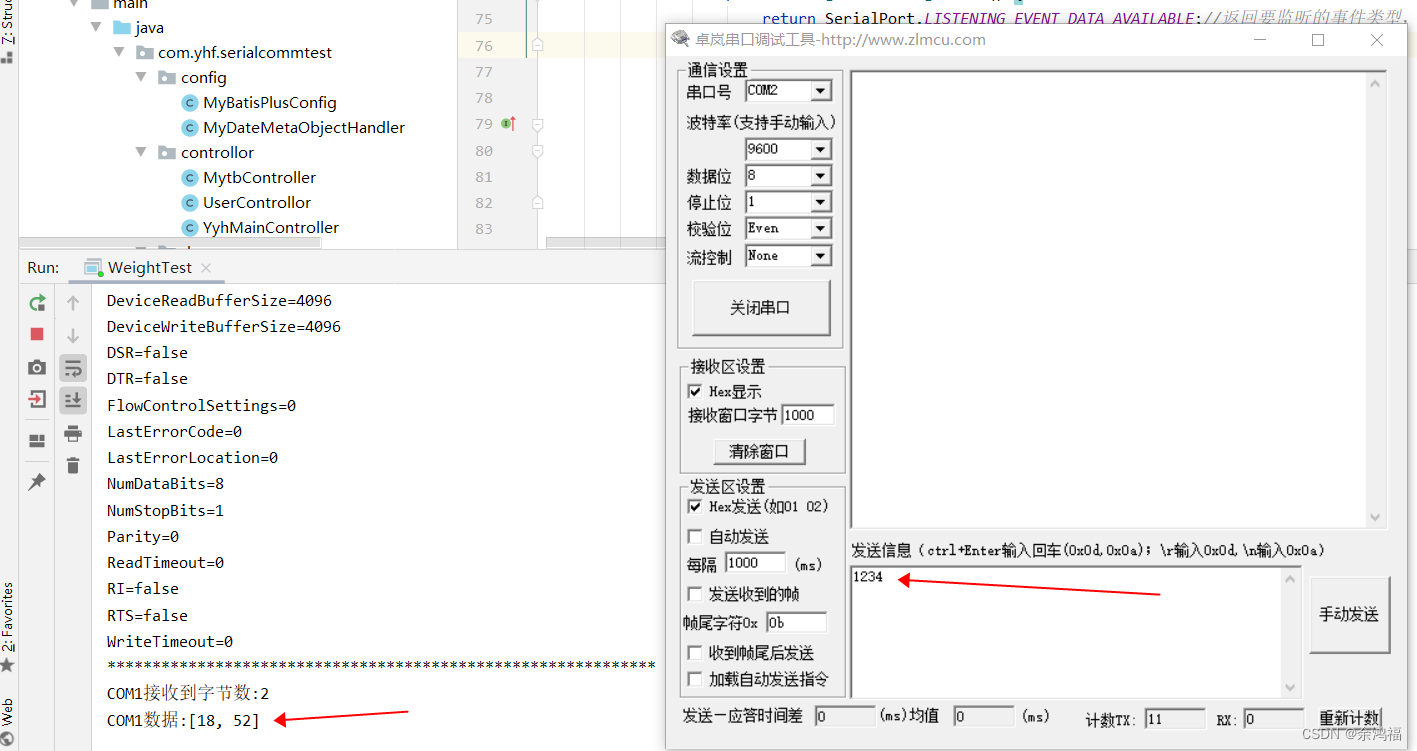The width and height of the screenshot is (1417, 751).
Task: Click the 发送一应答时间差 value field
Action: tap(844, 716)
